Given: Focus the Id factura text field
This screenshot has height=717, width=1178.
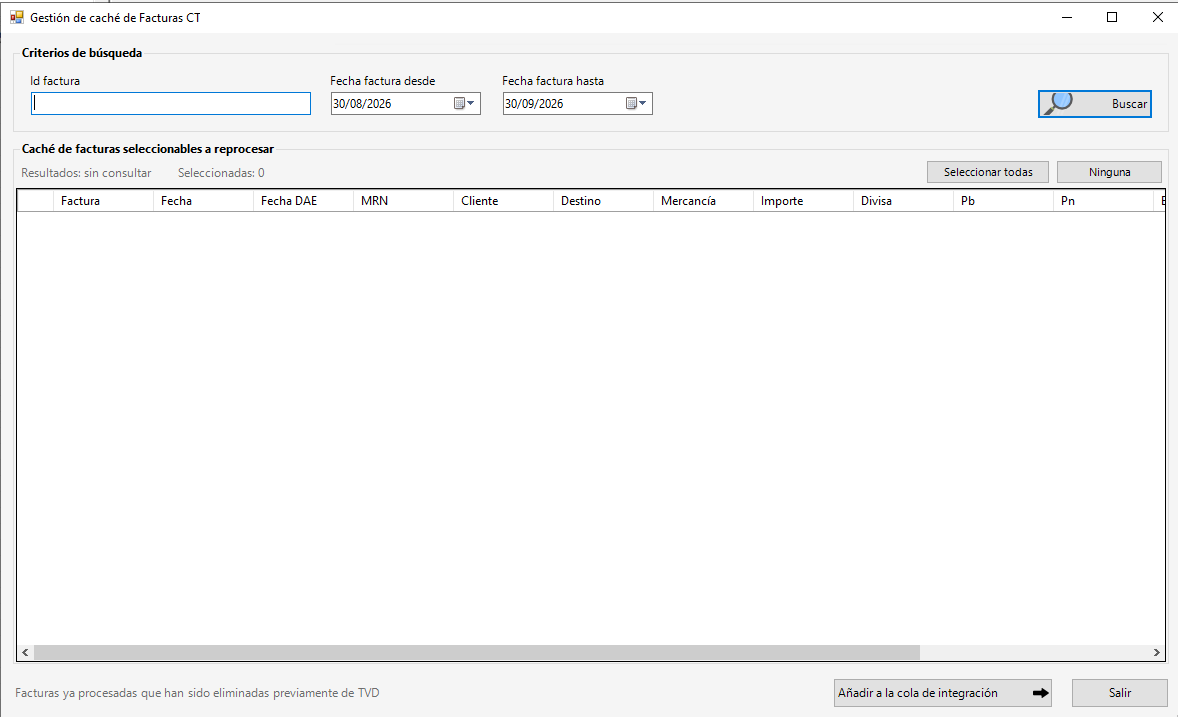Looking at the screenshot, I should [171, 104].
